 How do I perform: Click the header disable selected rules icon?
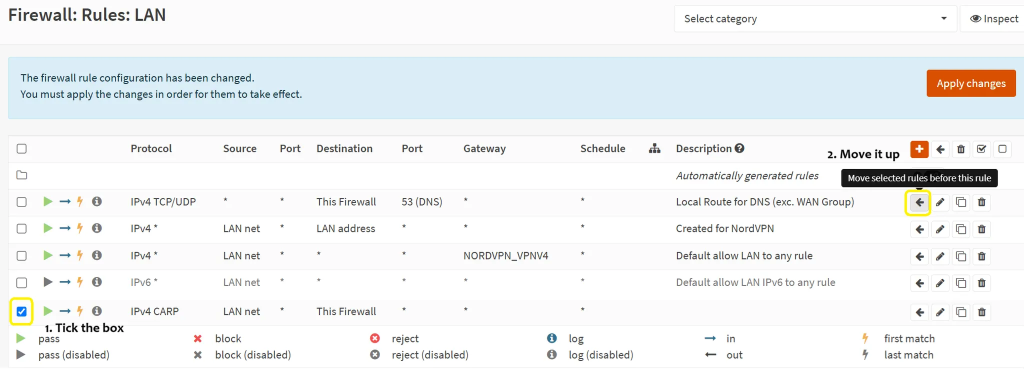point(1002,149)
